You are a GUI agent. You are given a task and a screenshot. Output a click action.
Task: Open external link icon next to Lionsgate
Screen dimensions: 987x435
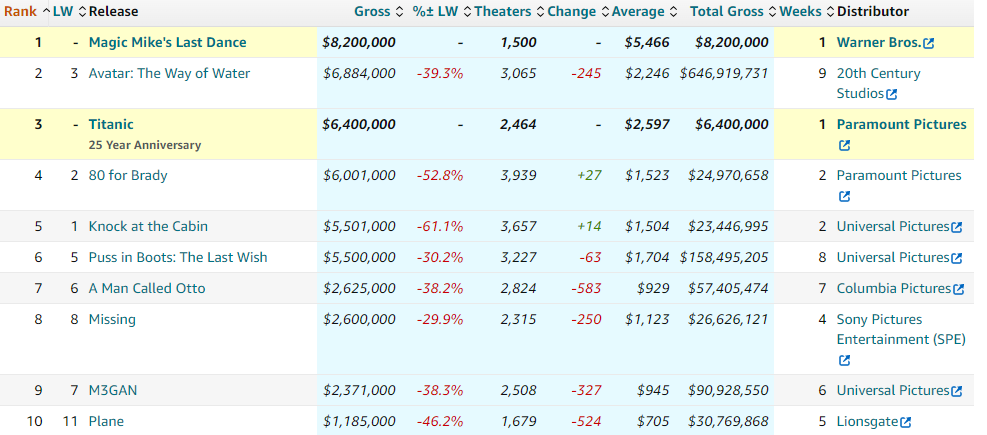coord(905,422)
